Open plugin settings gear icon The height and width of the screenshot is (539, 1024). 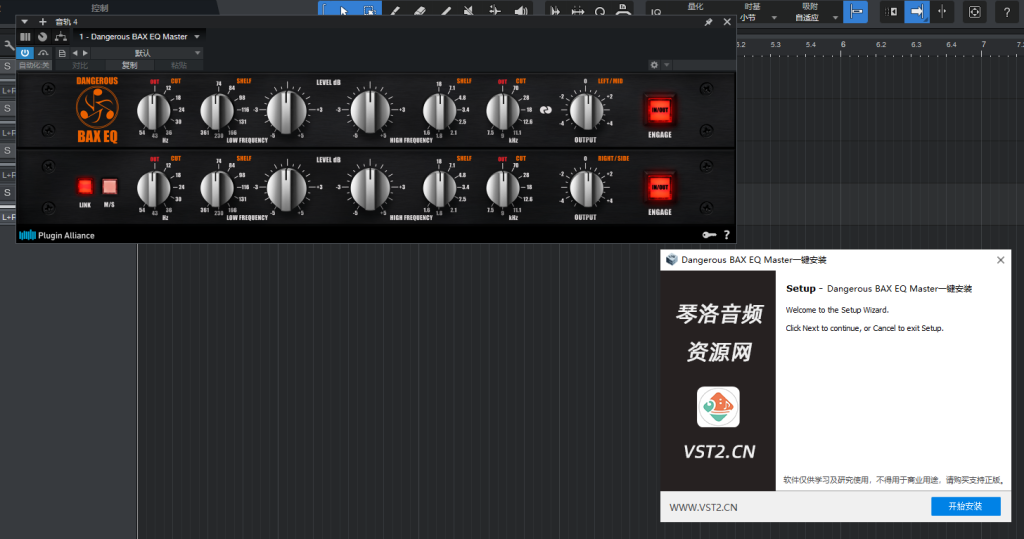click(654, 65)
